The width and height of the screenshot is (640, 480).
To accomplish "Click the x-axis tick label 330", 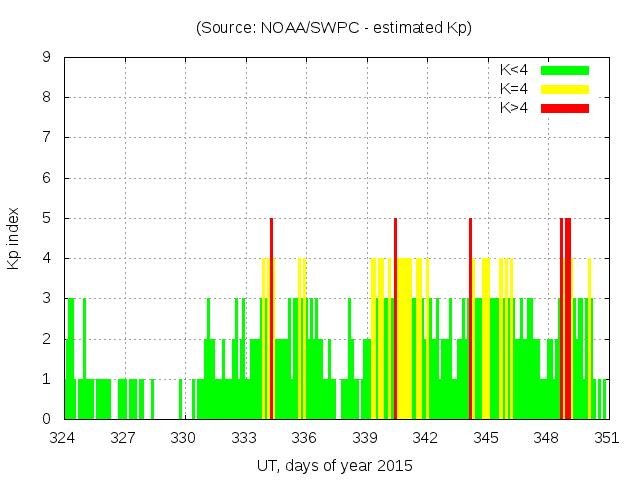I will pos(184,438).
